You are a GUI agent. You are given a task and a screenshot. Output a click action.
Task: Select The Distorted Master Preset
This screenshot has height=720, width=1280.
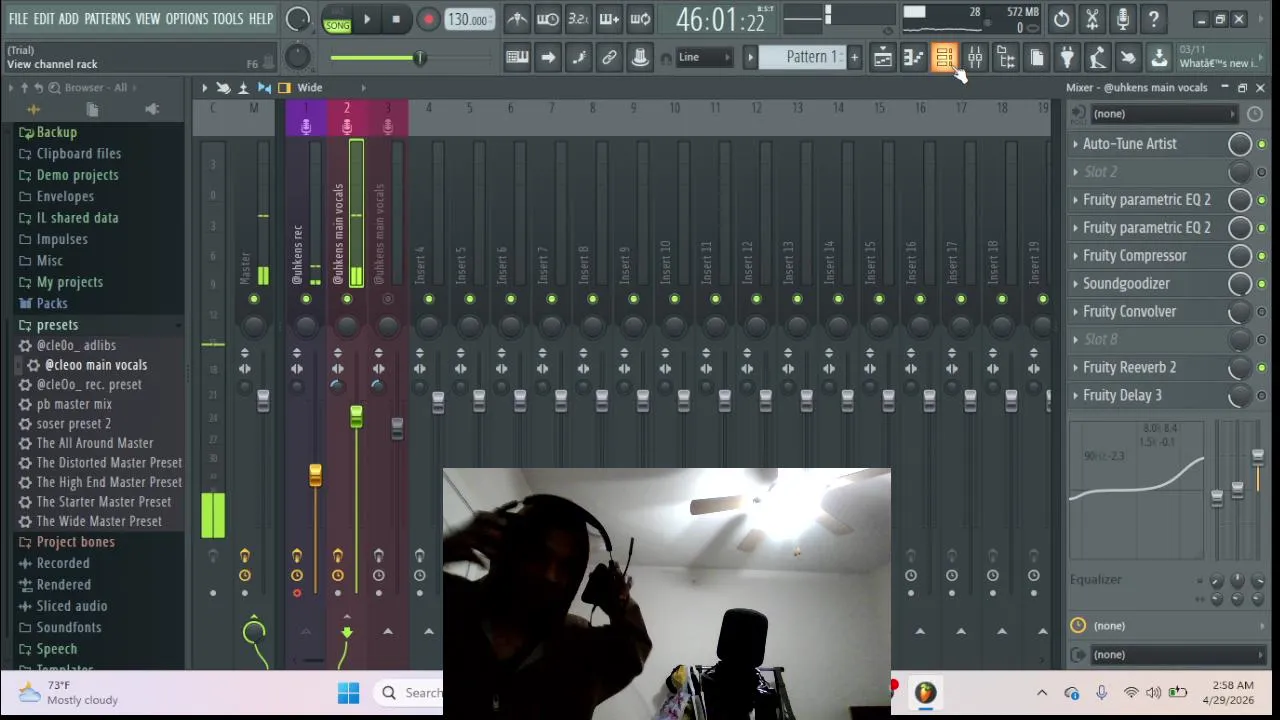[109, 463]
